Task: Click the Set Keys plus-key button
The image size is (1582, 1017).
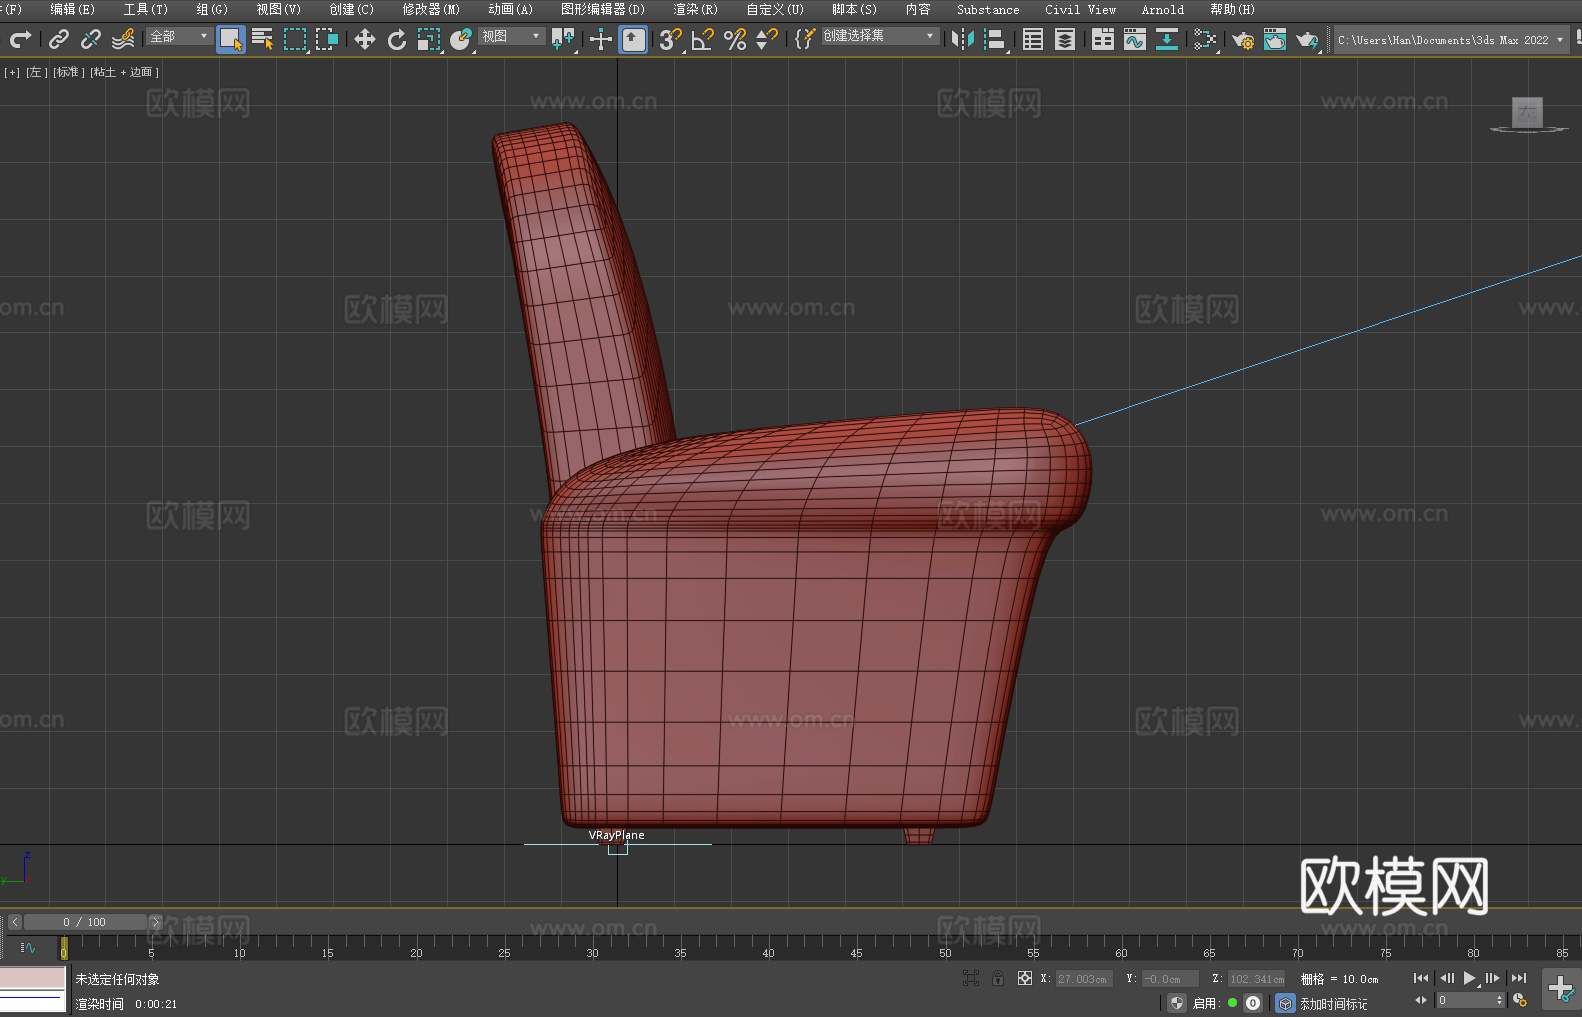Action: (1560, 989)
